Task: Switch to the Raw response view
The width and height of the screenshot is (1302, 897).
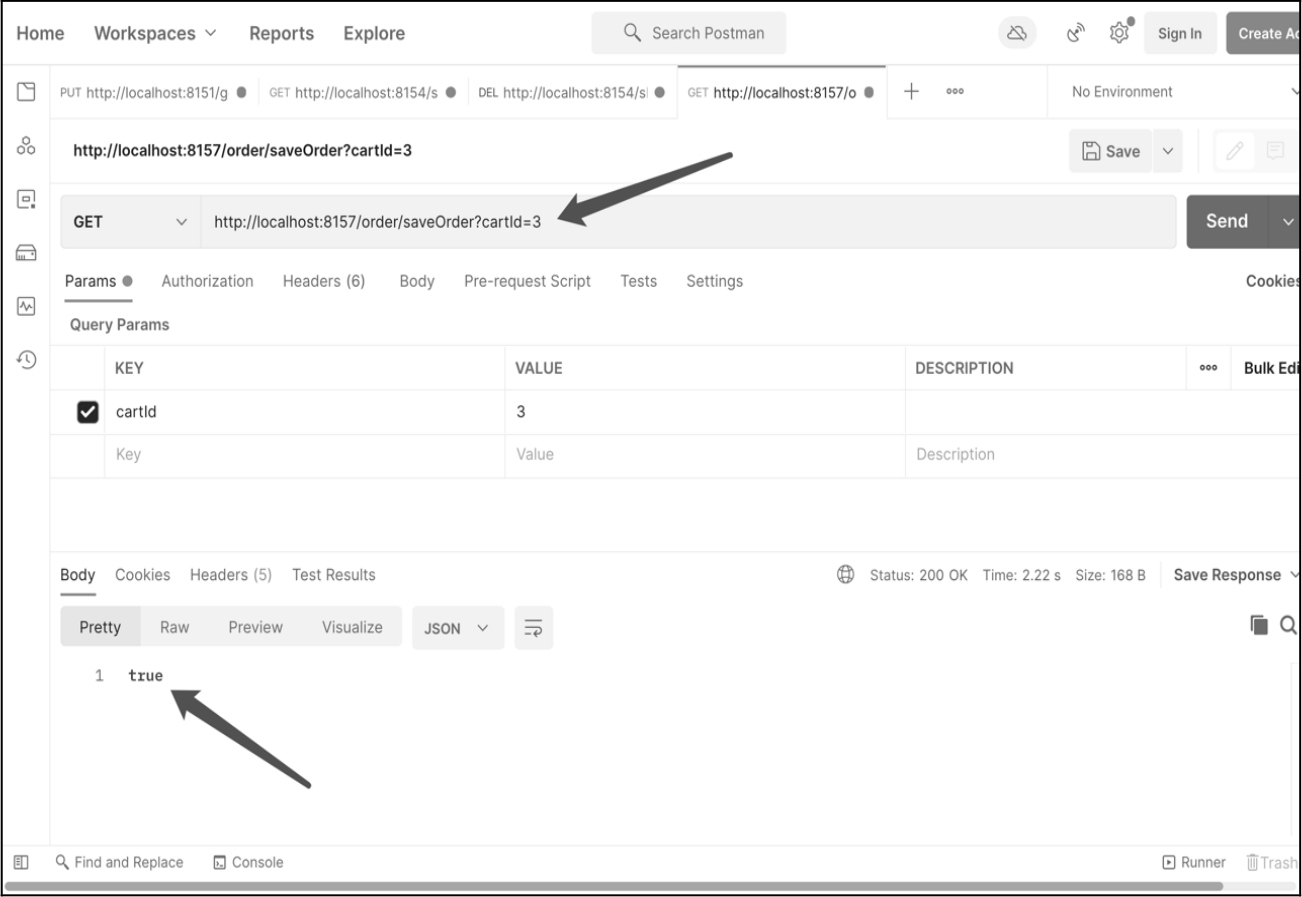Action: 175,627
